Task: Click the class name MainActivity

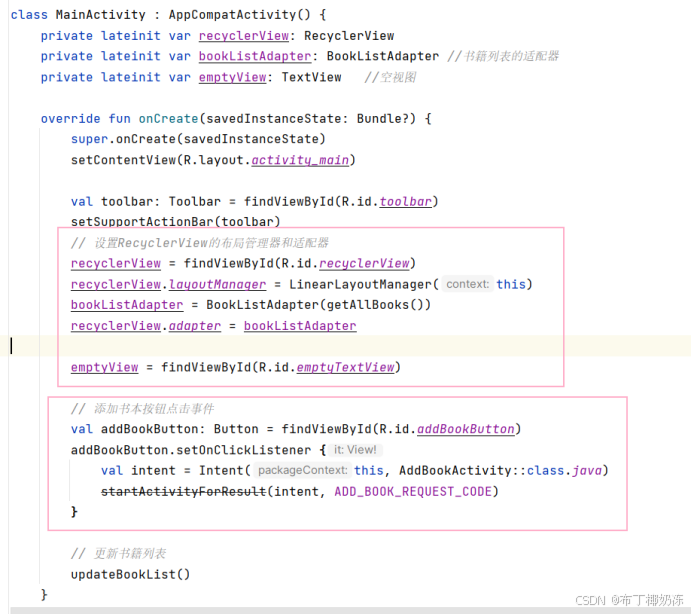Action: 100,15
